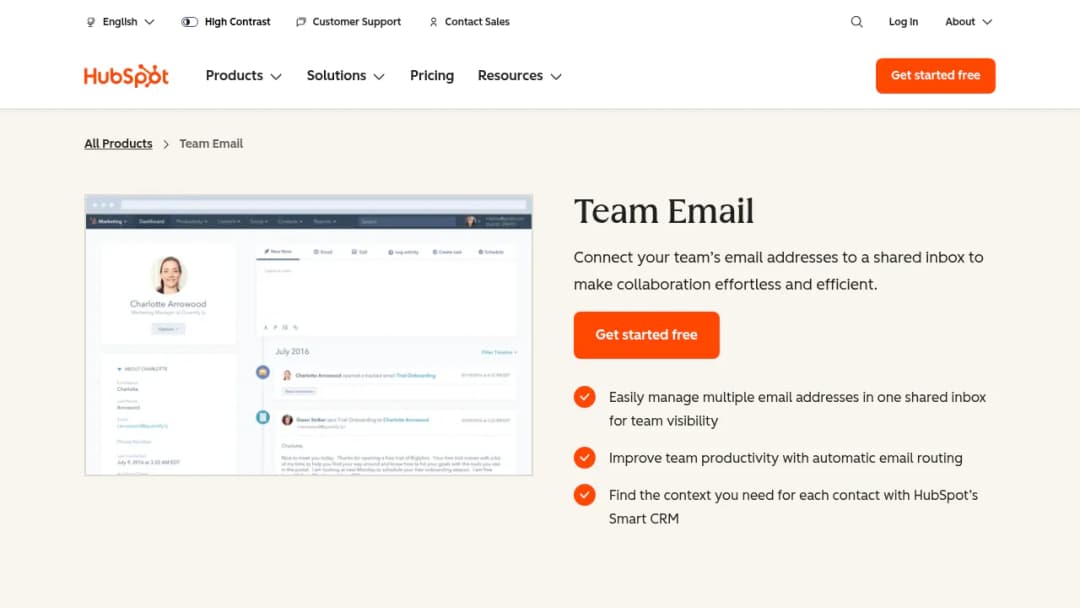The height and width of the screenshot is (608, 1080).
Task: Click the Team Email breadcrumb text
Action: 211,143
